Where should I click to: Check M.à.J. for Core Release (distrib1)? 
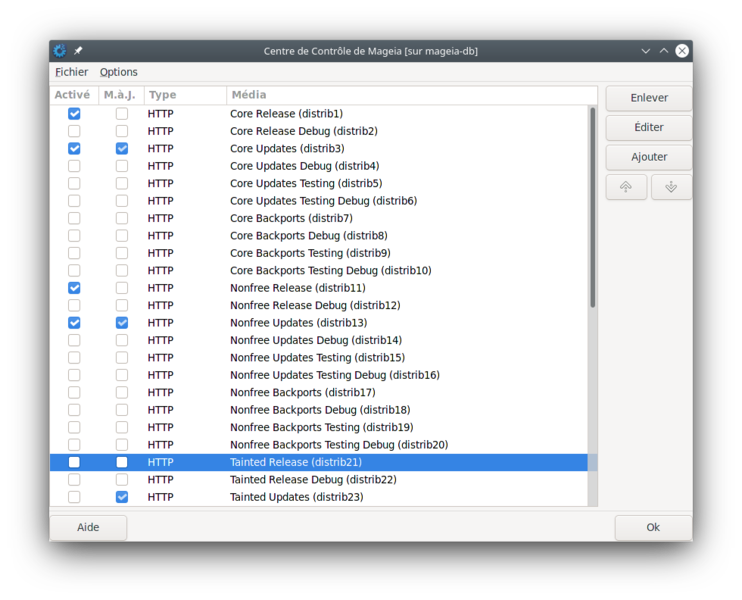122,114
